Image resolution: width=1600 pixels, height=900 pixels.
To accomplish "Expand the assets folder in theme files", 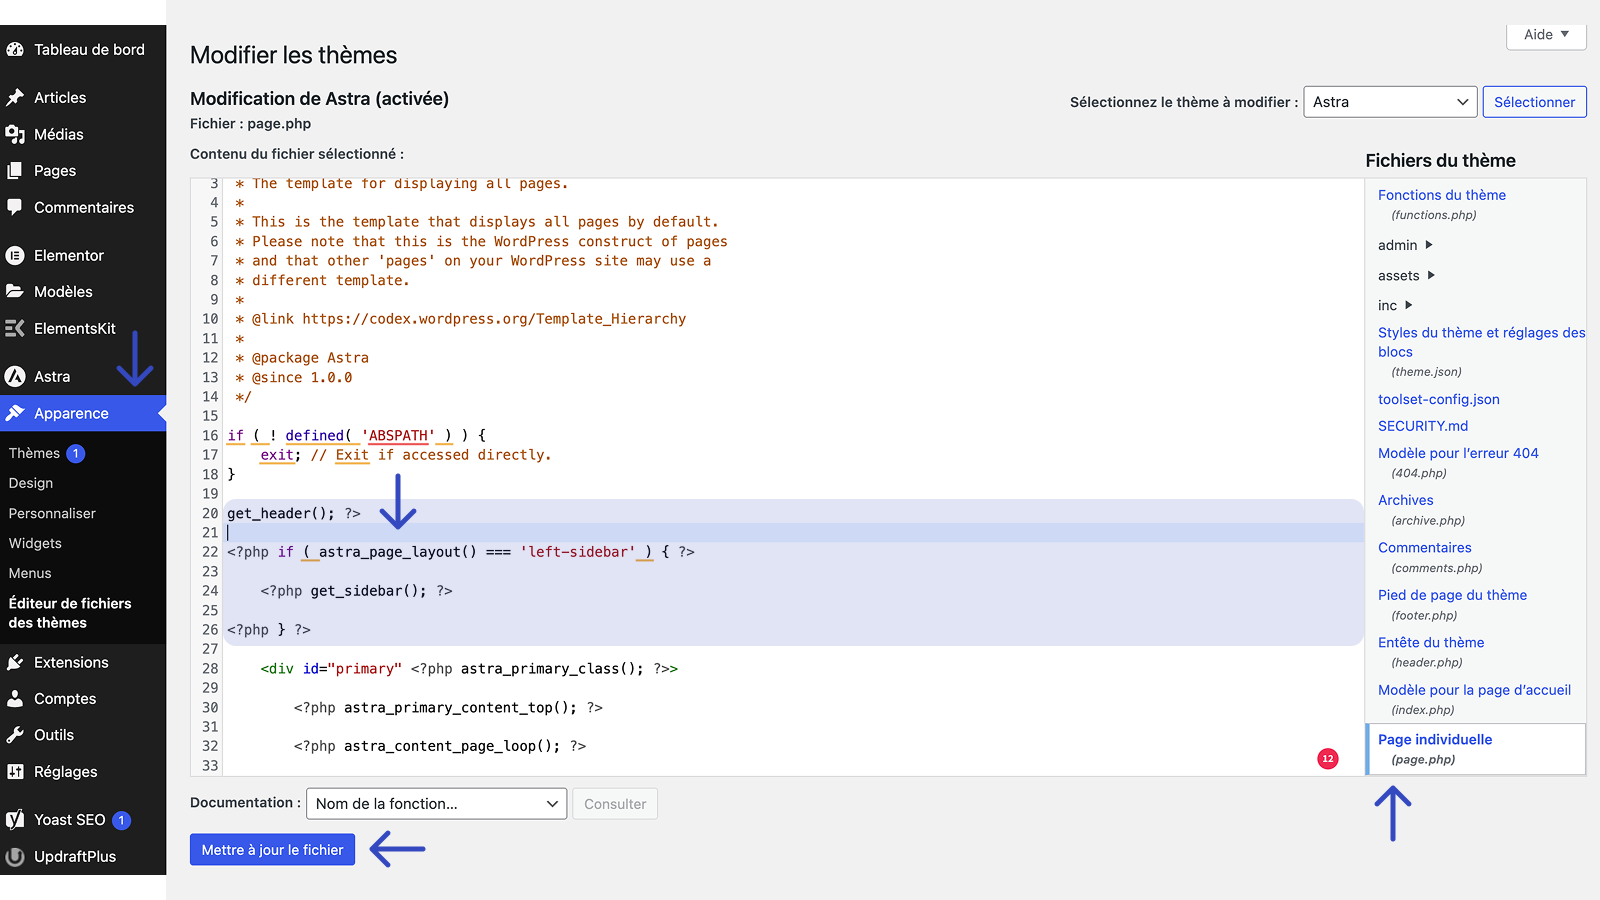I will [1406, 275].
